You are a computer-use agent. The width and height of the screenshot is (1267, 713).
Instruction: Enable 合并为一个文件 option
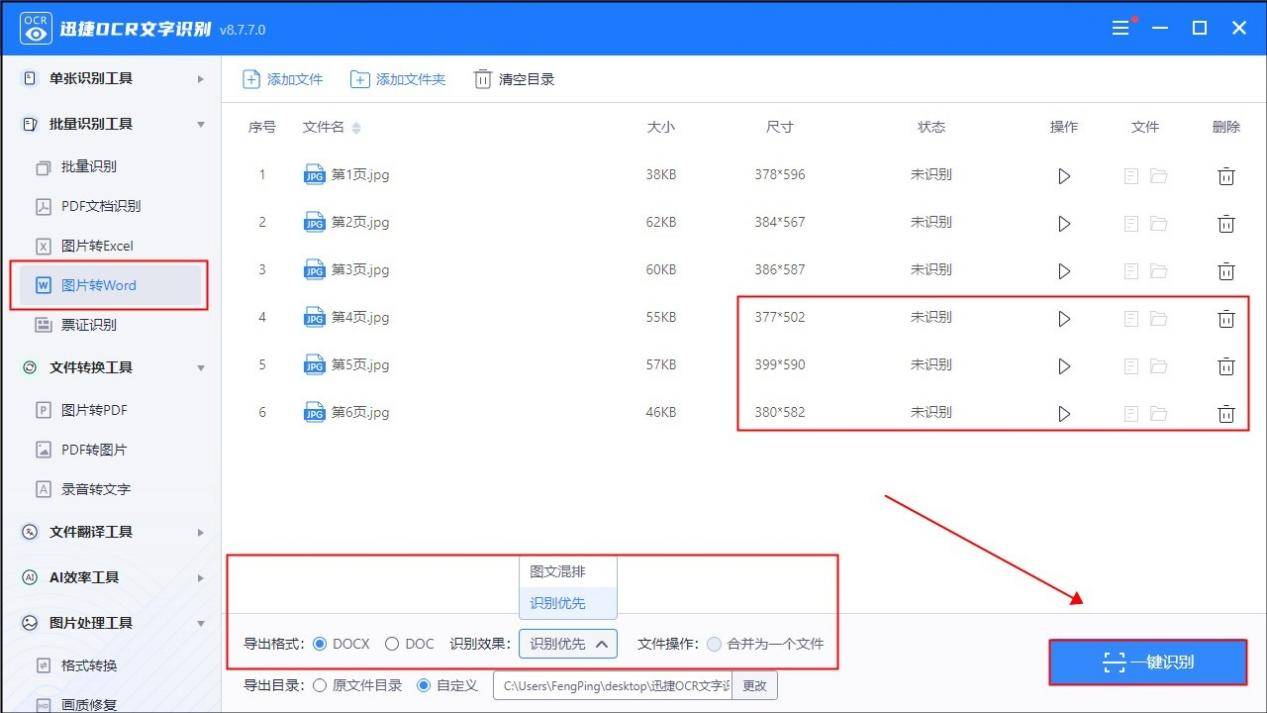(714, 644)
